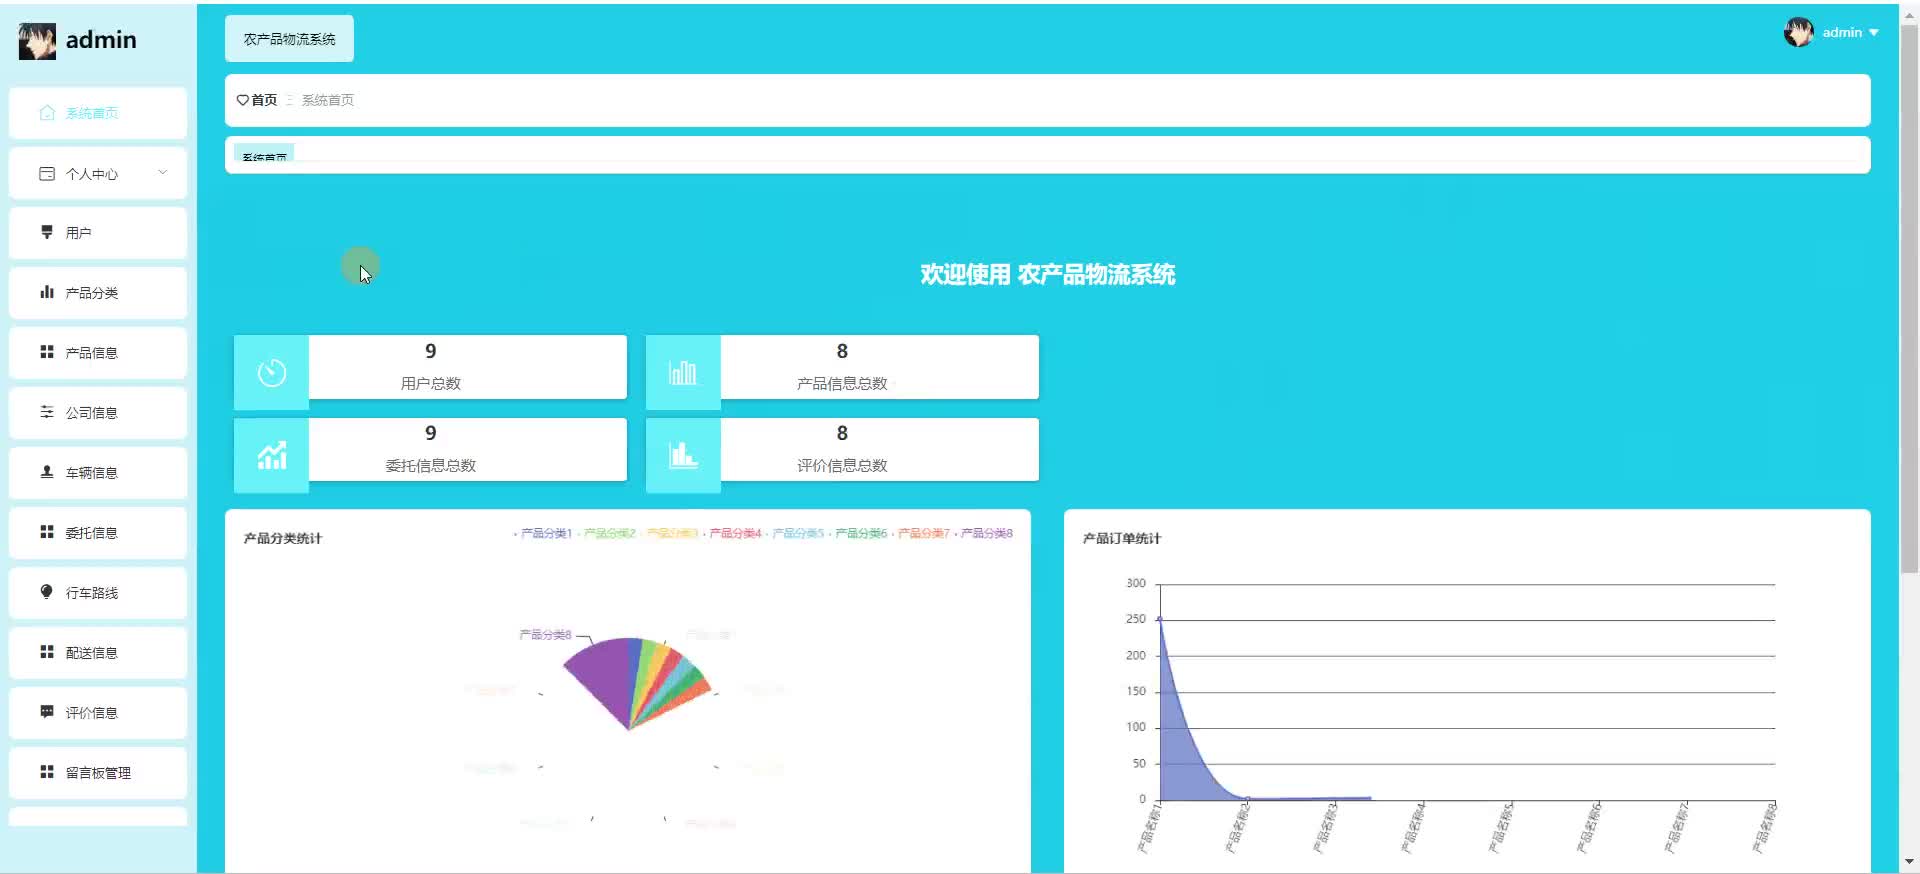Viewport: 1920px width, 874px height.
Task: Open the 用户 management page
Action: tap(98, 233)
